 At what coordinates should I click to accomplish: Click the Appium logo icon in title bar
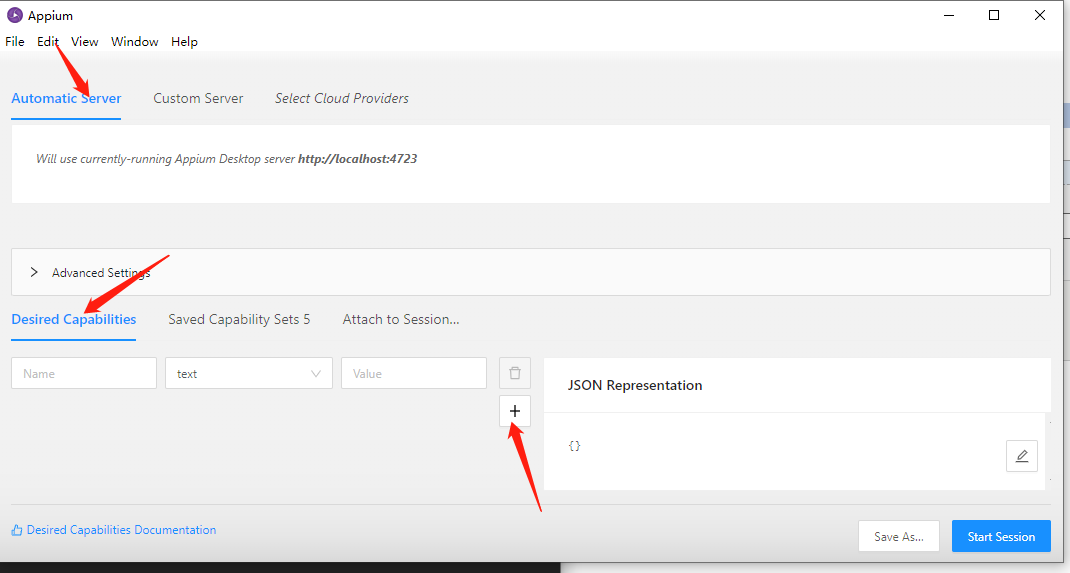pos(14,15)
